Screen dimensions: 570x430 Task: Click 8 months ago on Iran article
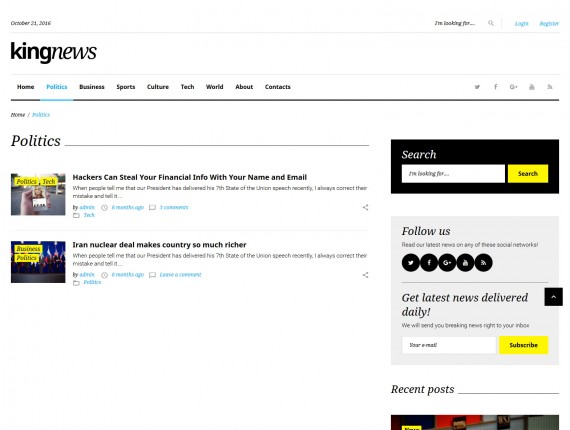(128, 275)
